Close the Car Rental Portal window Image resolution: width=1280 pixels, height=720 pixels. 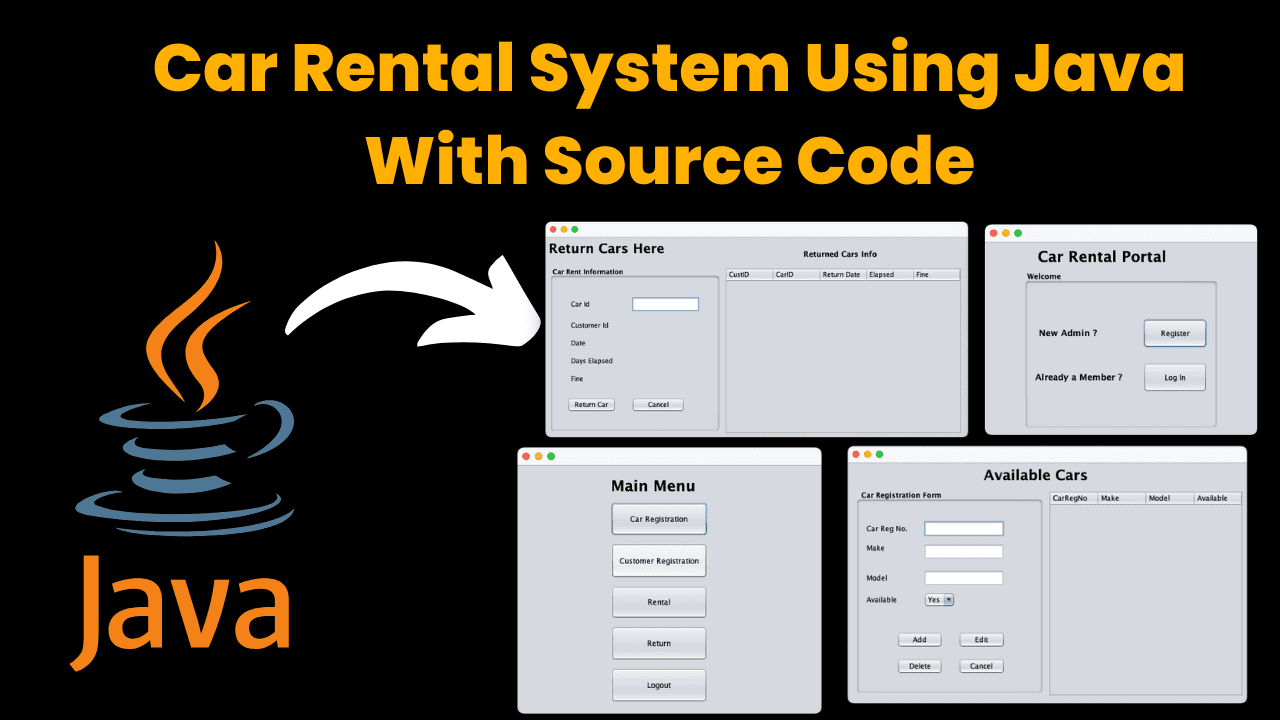pos(994,233)
